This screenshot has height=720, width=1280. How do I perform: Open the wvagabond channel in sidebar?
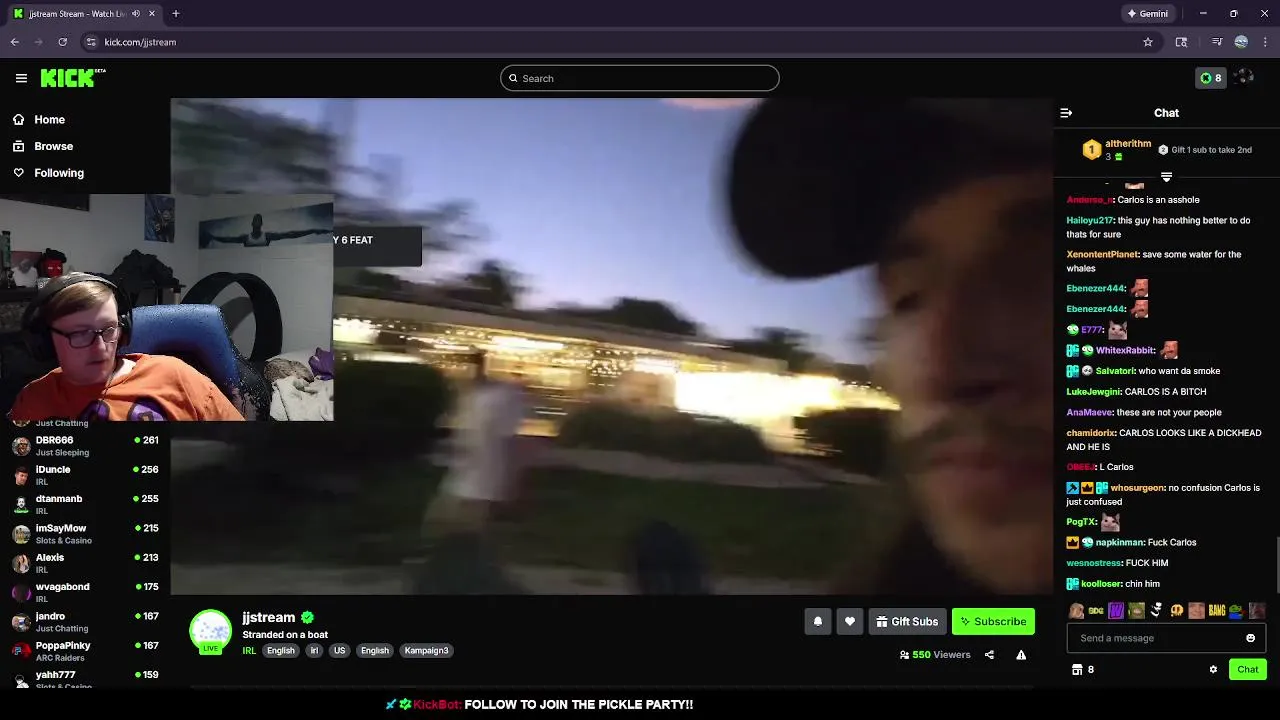coord(87,592)
